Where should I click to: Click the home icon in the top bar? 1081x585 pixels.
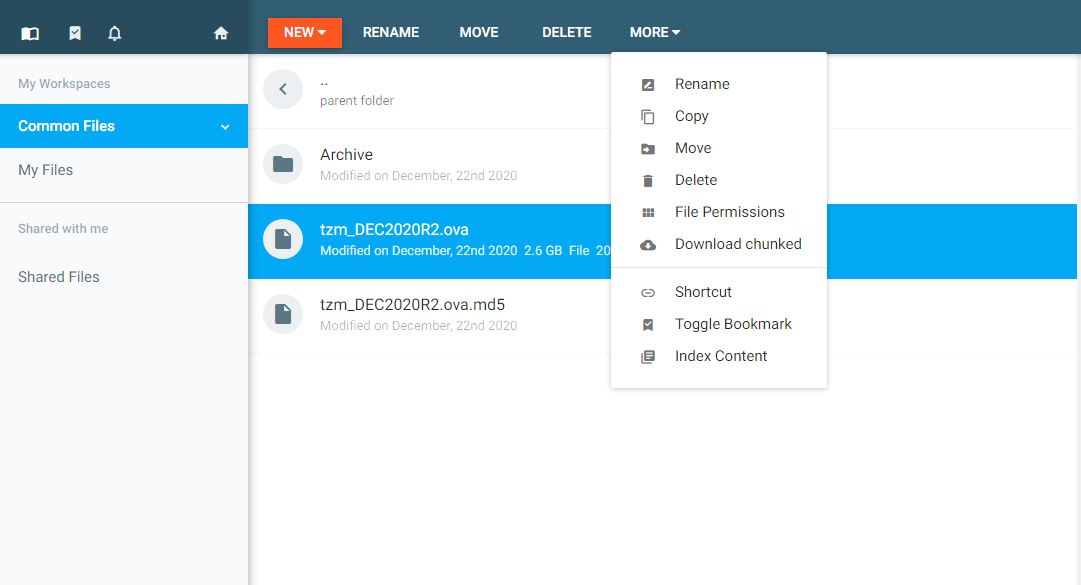point(220,32)
